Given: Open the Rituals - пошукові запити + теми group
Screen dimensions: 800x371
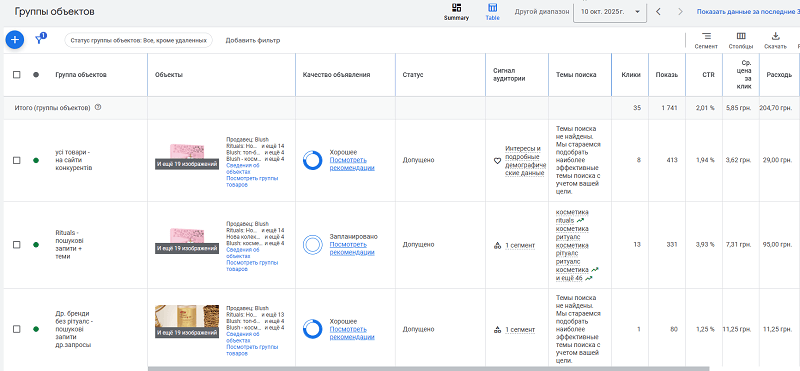Looking at the screenshot, I should [x=70, y=245].
